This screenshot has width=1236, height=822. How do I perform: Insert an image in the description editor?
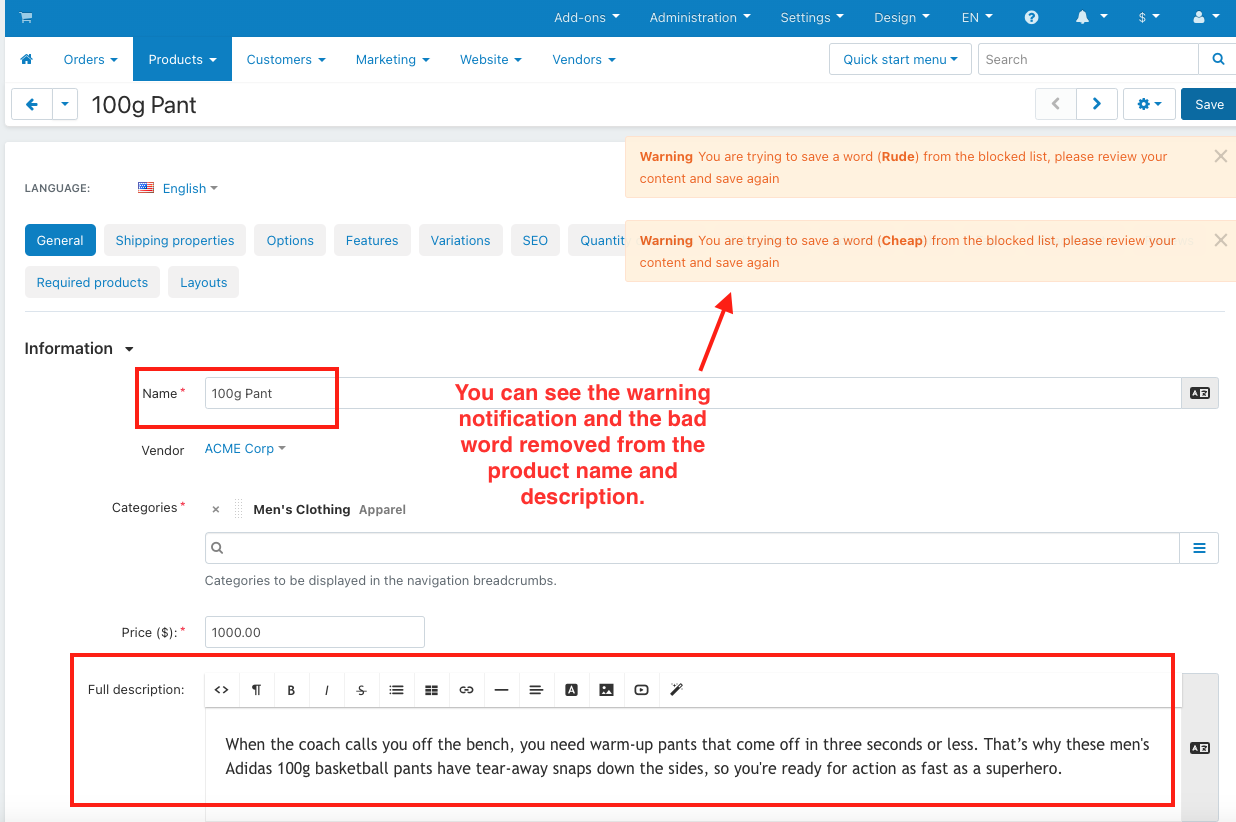[x=606, y=690]
